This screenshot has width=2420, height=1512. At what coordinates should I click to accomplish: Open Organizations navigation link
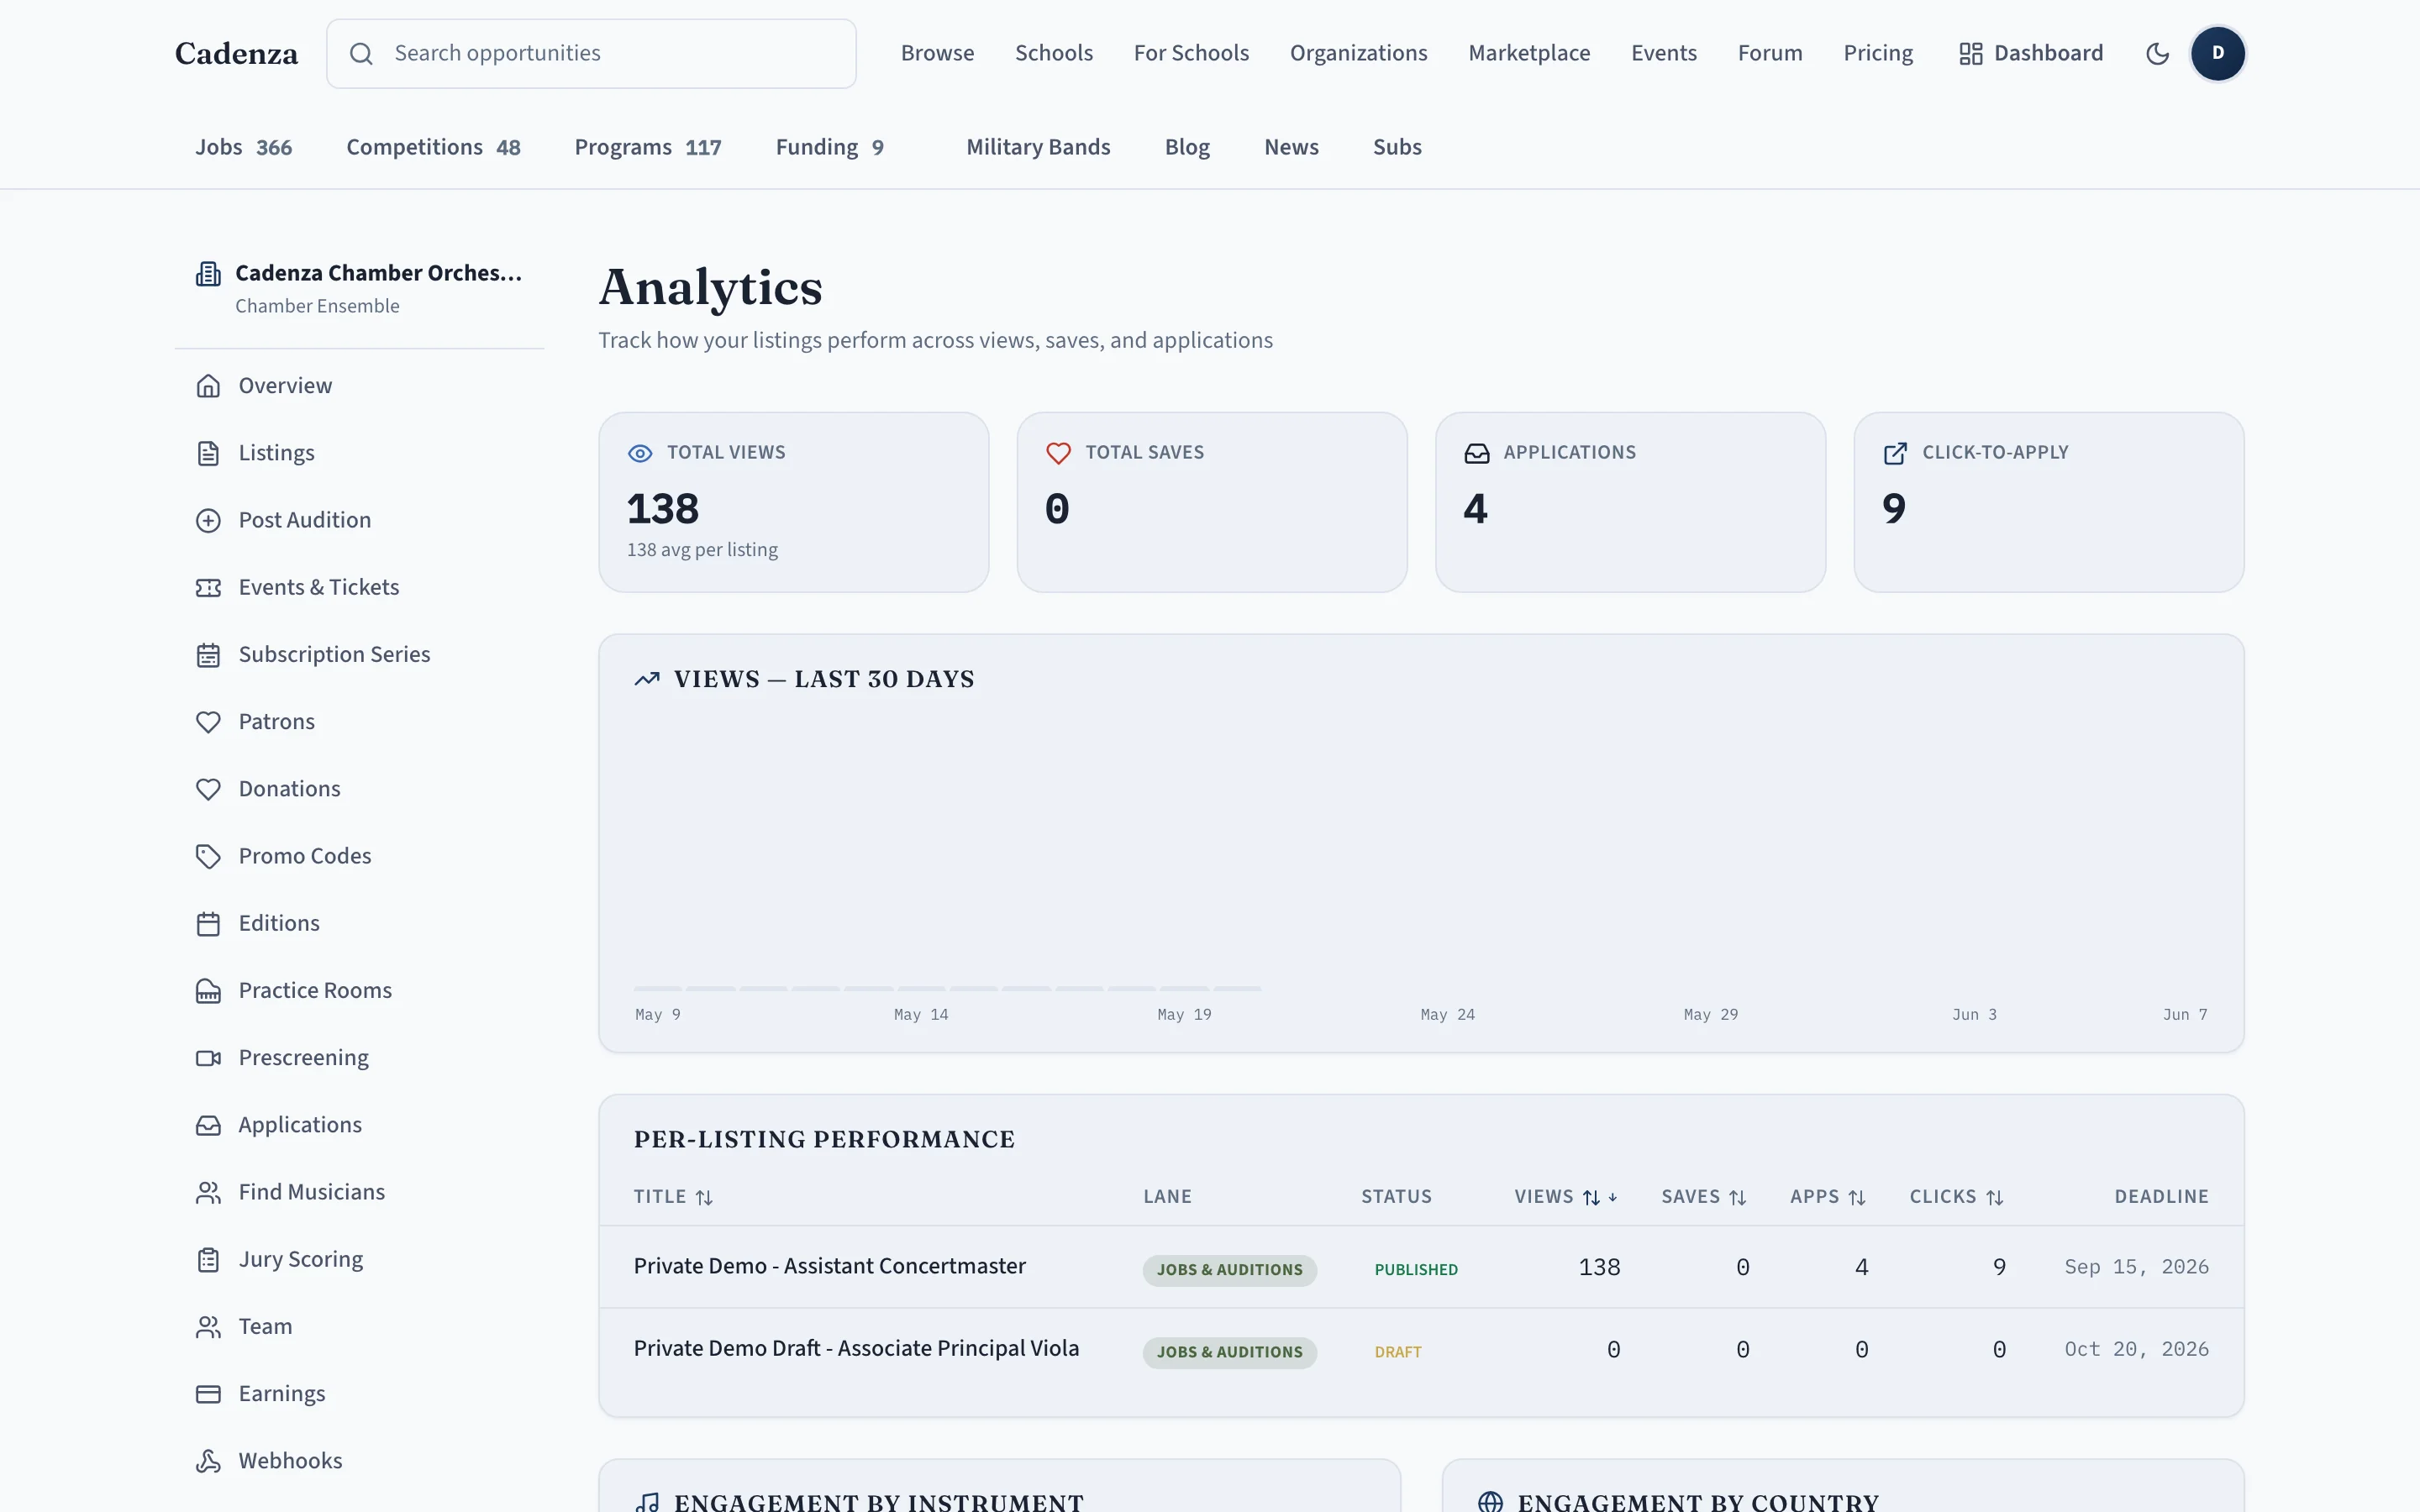1358,53
